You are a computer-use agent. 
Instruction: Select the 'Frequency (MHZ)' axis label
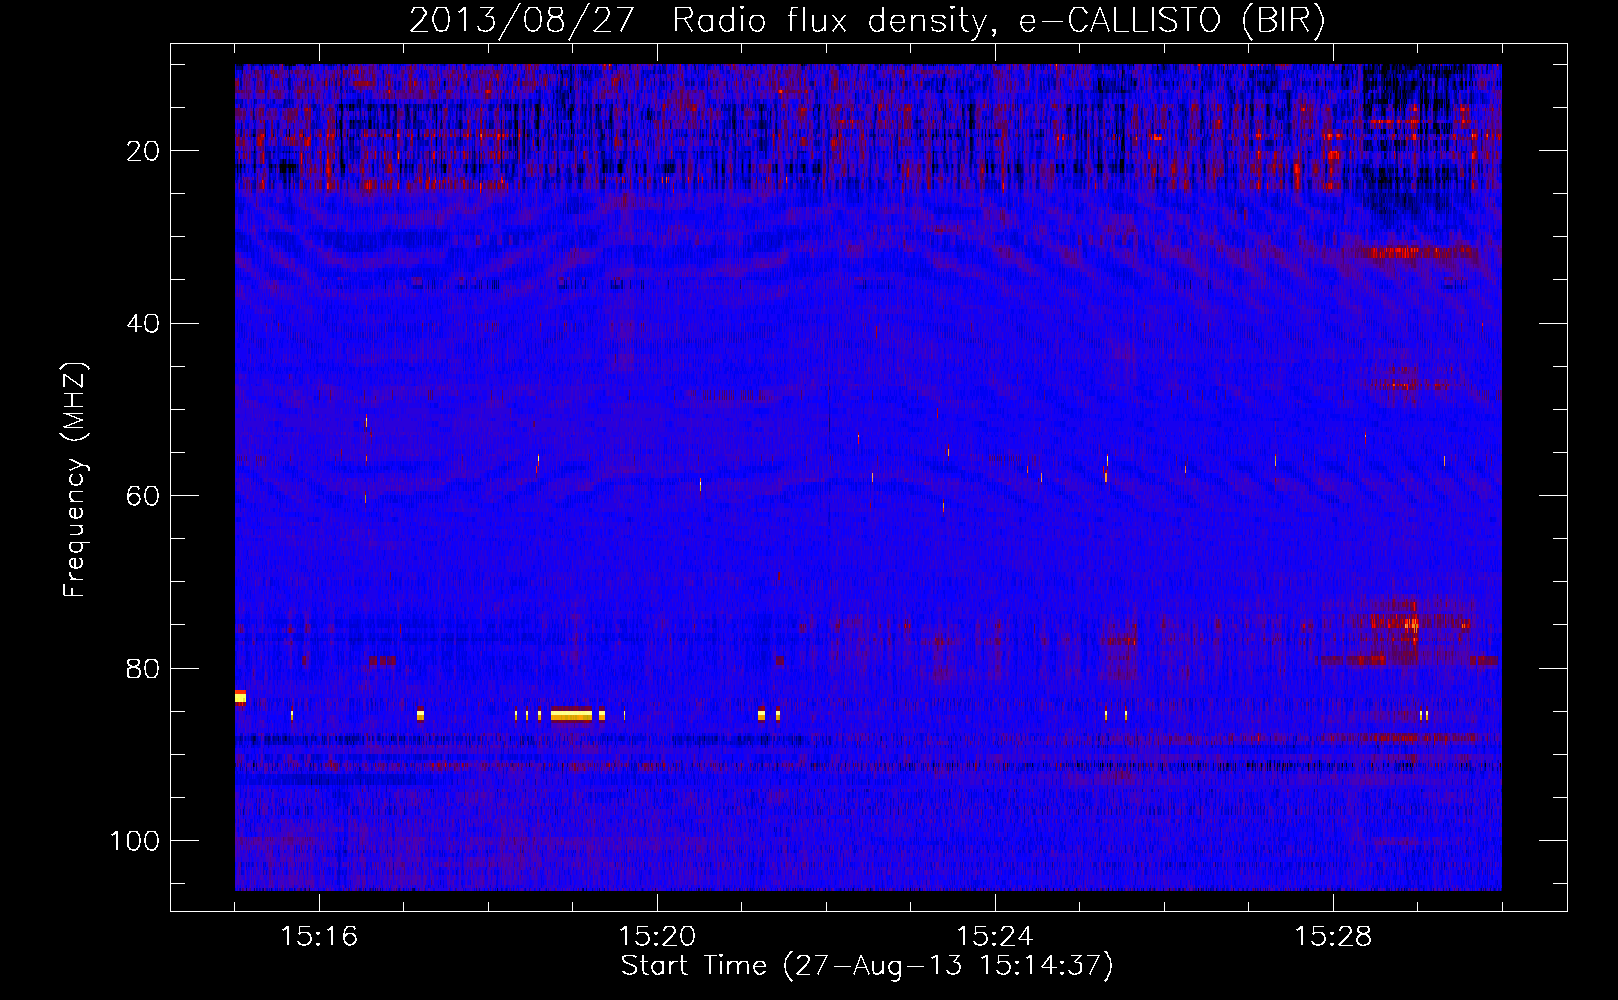pos(76,479)
